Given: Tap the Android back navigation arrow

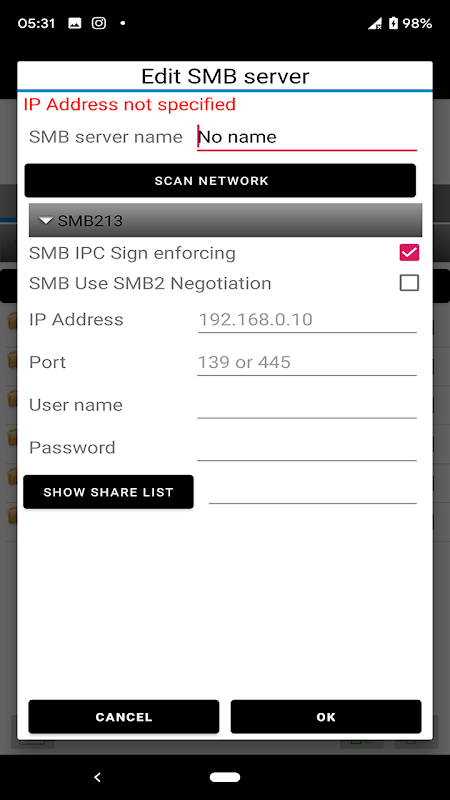Looking at the screenshot, I should (x=97, y=778).
